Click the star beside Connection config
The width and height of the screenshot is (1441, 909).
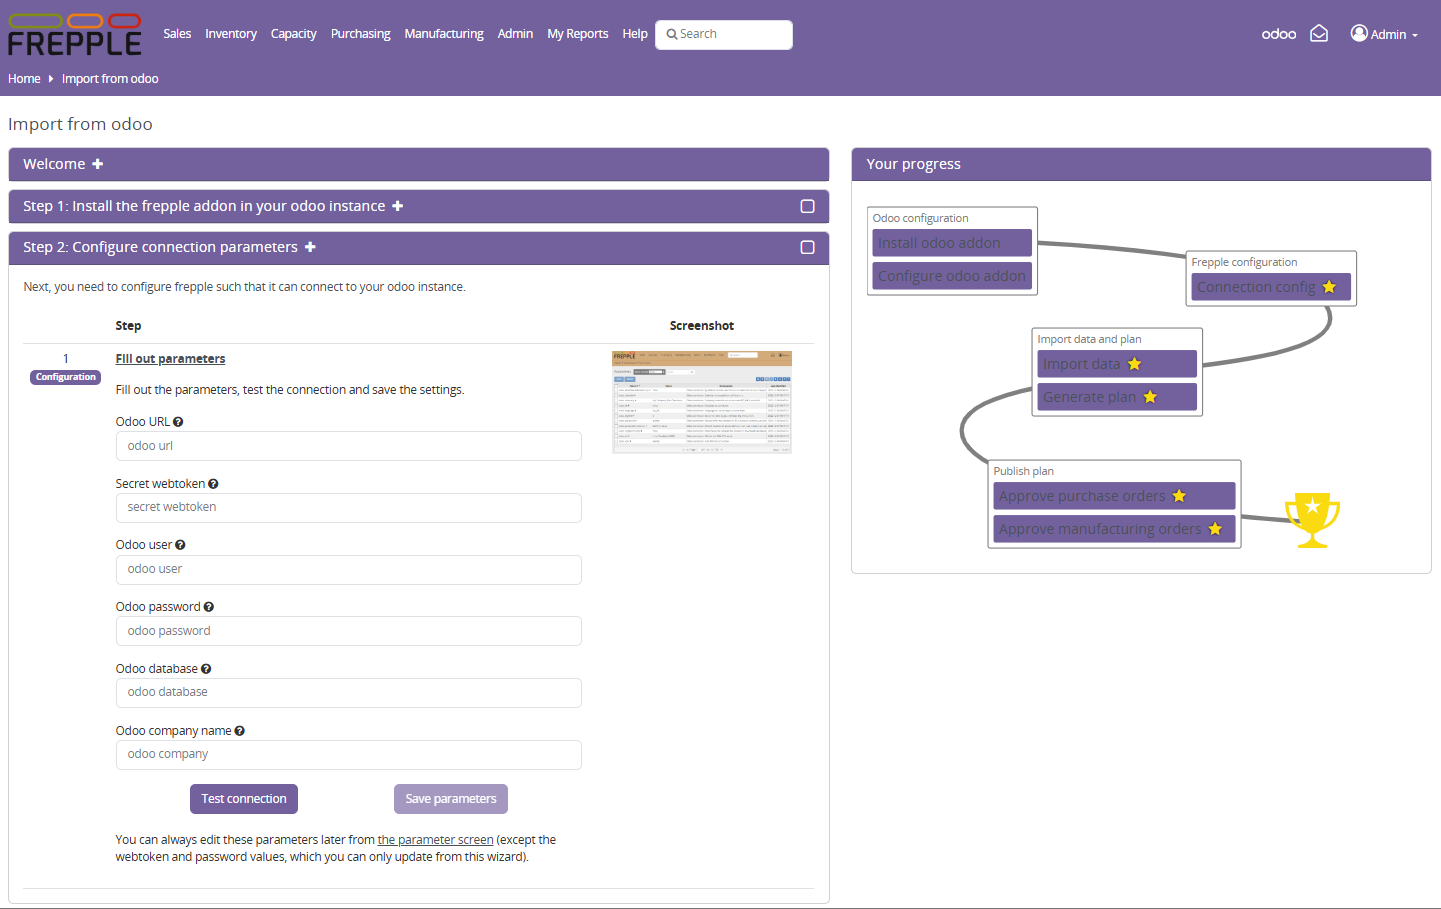point(1329,287)
